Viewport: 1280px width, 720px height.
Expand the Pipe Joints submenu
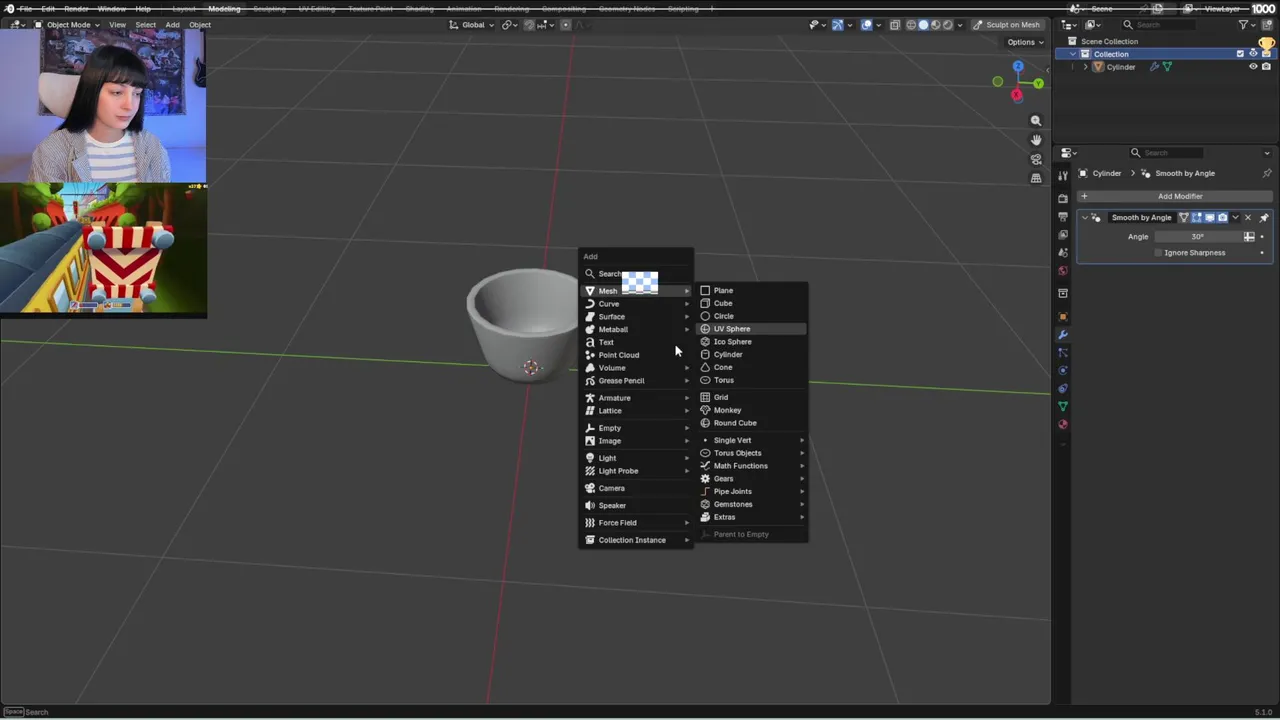click(x=751, y=491)
